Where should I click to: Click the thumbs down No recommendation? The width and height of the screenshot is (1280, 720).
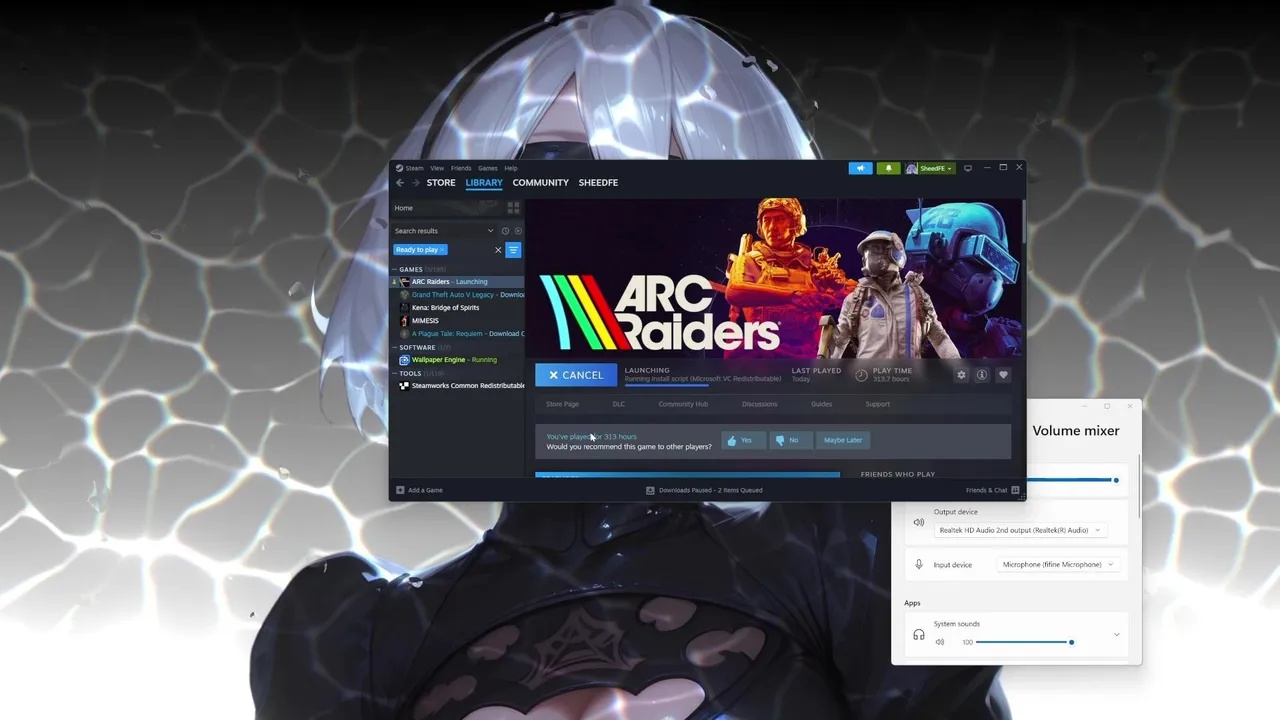(790, 440)
